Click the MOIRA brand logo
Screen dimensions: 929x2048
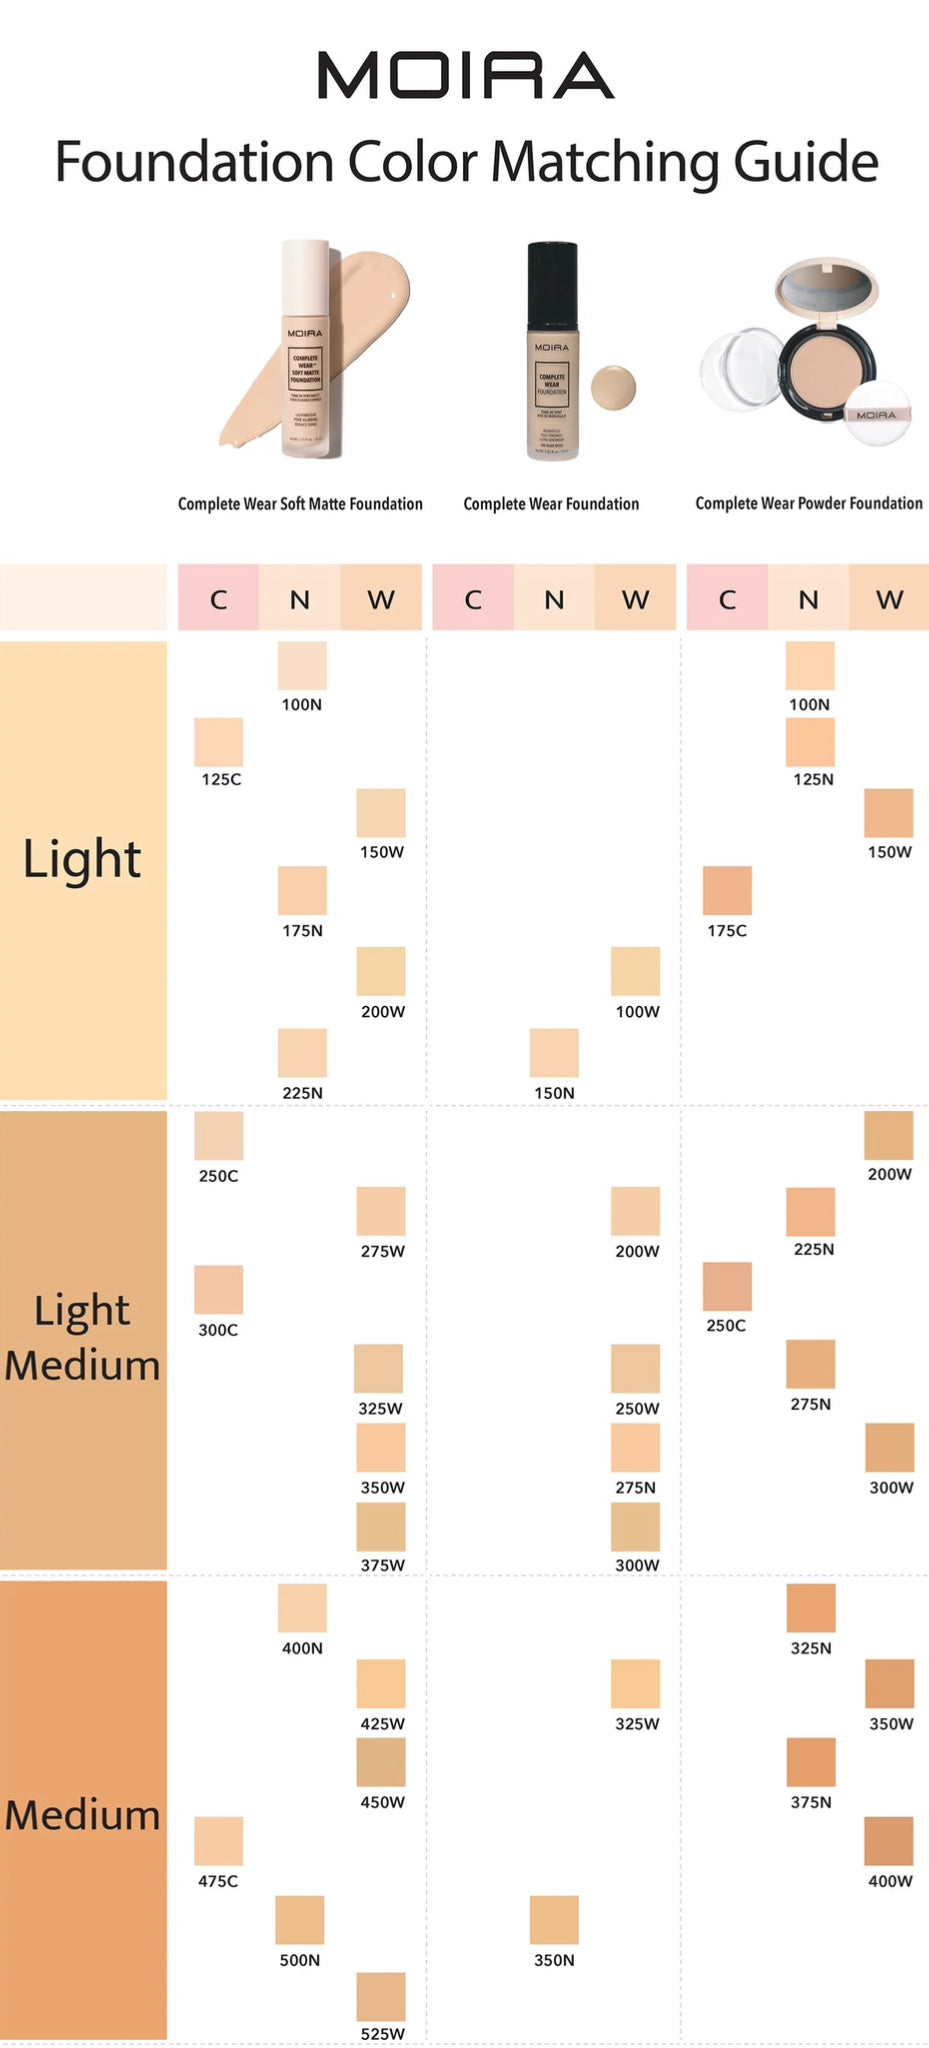pos(465,76)
